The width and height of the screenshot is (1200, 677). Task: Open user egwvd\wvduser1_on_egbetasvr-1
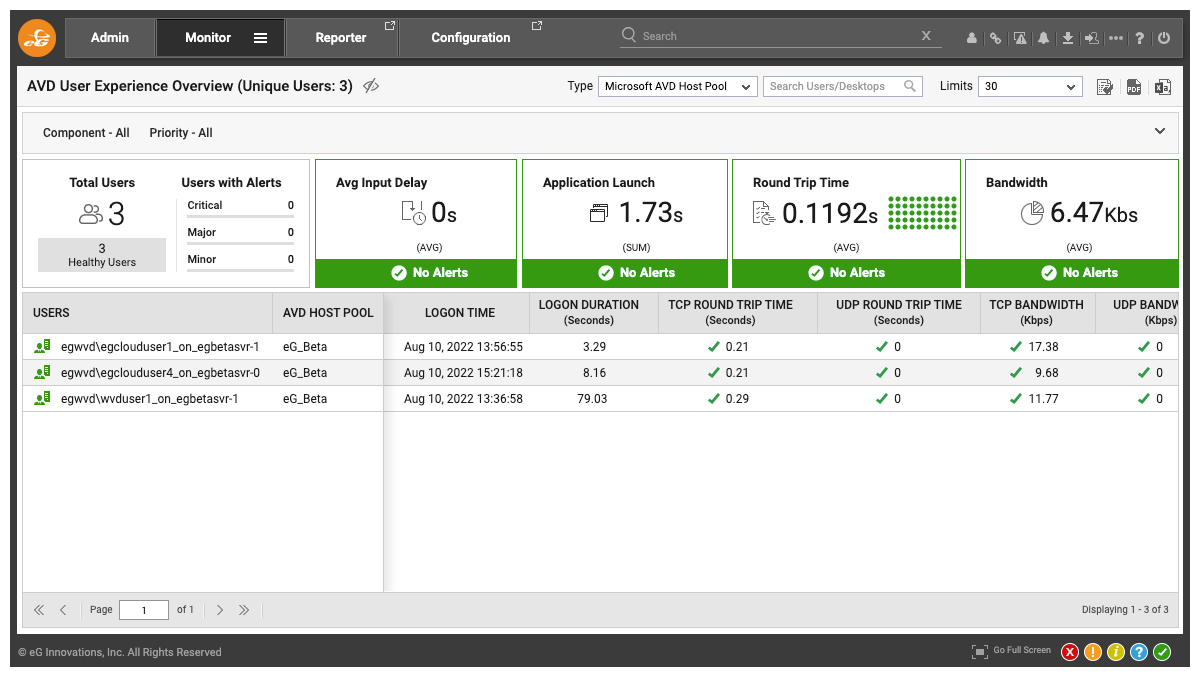point(147,399)
